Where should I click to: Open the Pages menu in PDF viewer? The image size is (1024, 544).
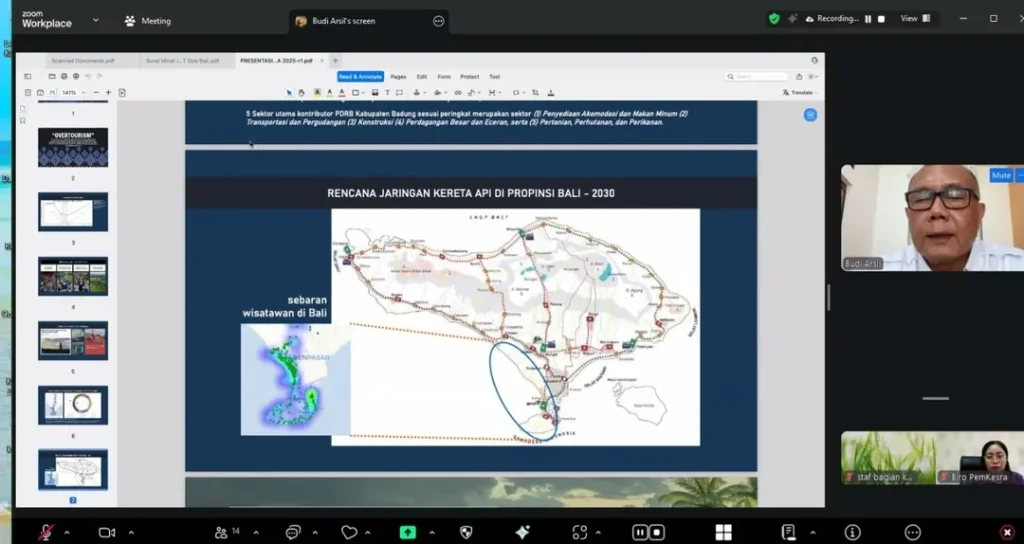[x=398, y=77]
